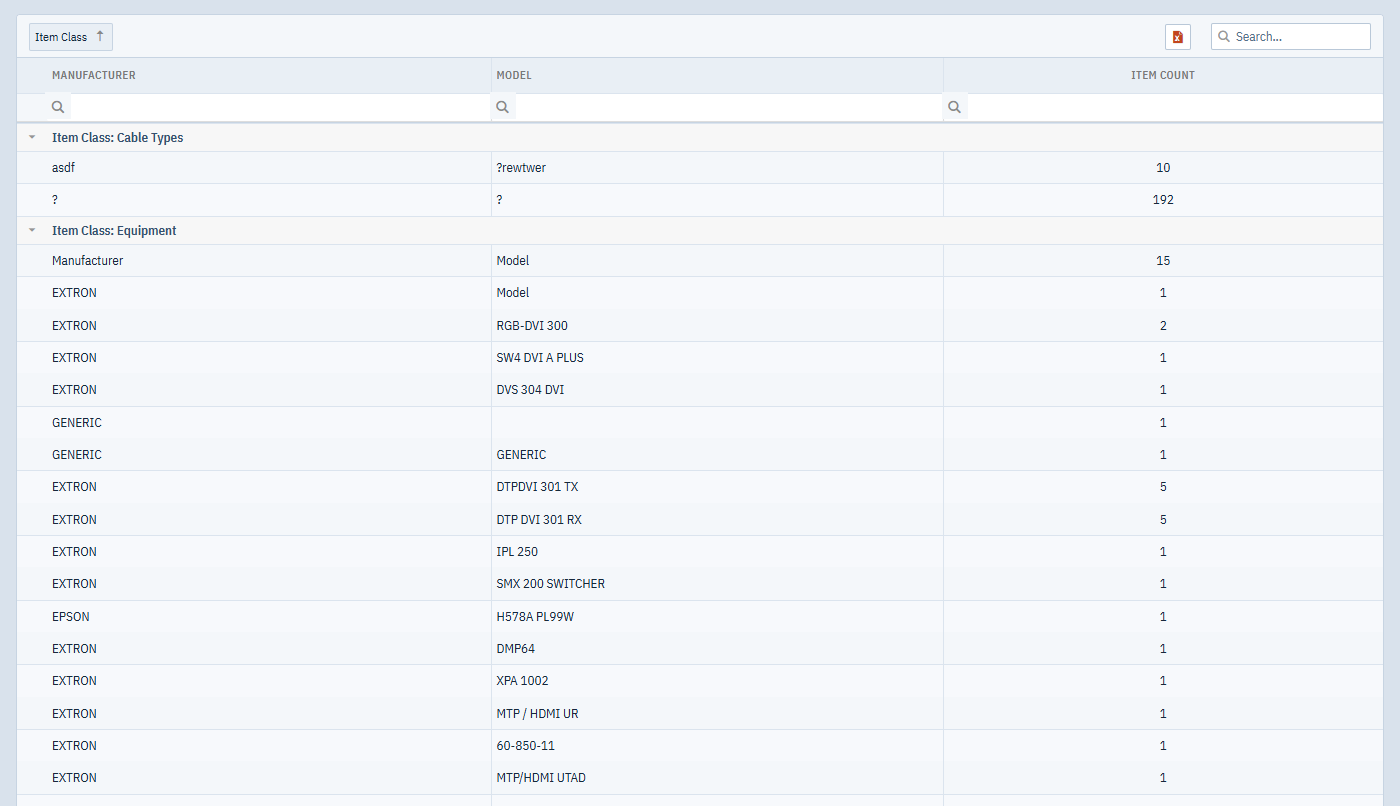Click the Manufacturer filter input field
Screen dimensions: 1400x806
pos(280,107)
